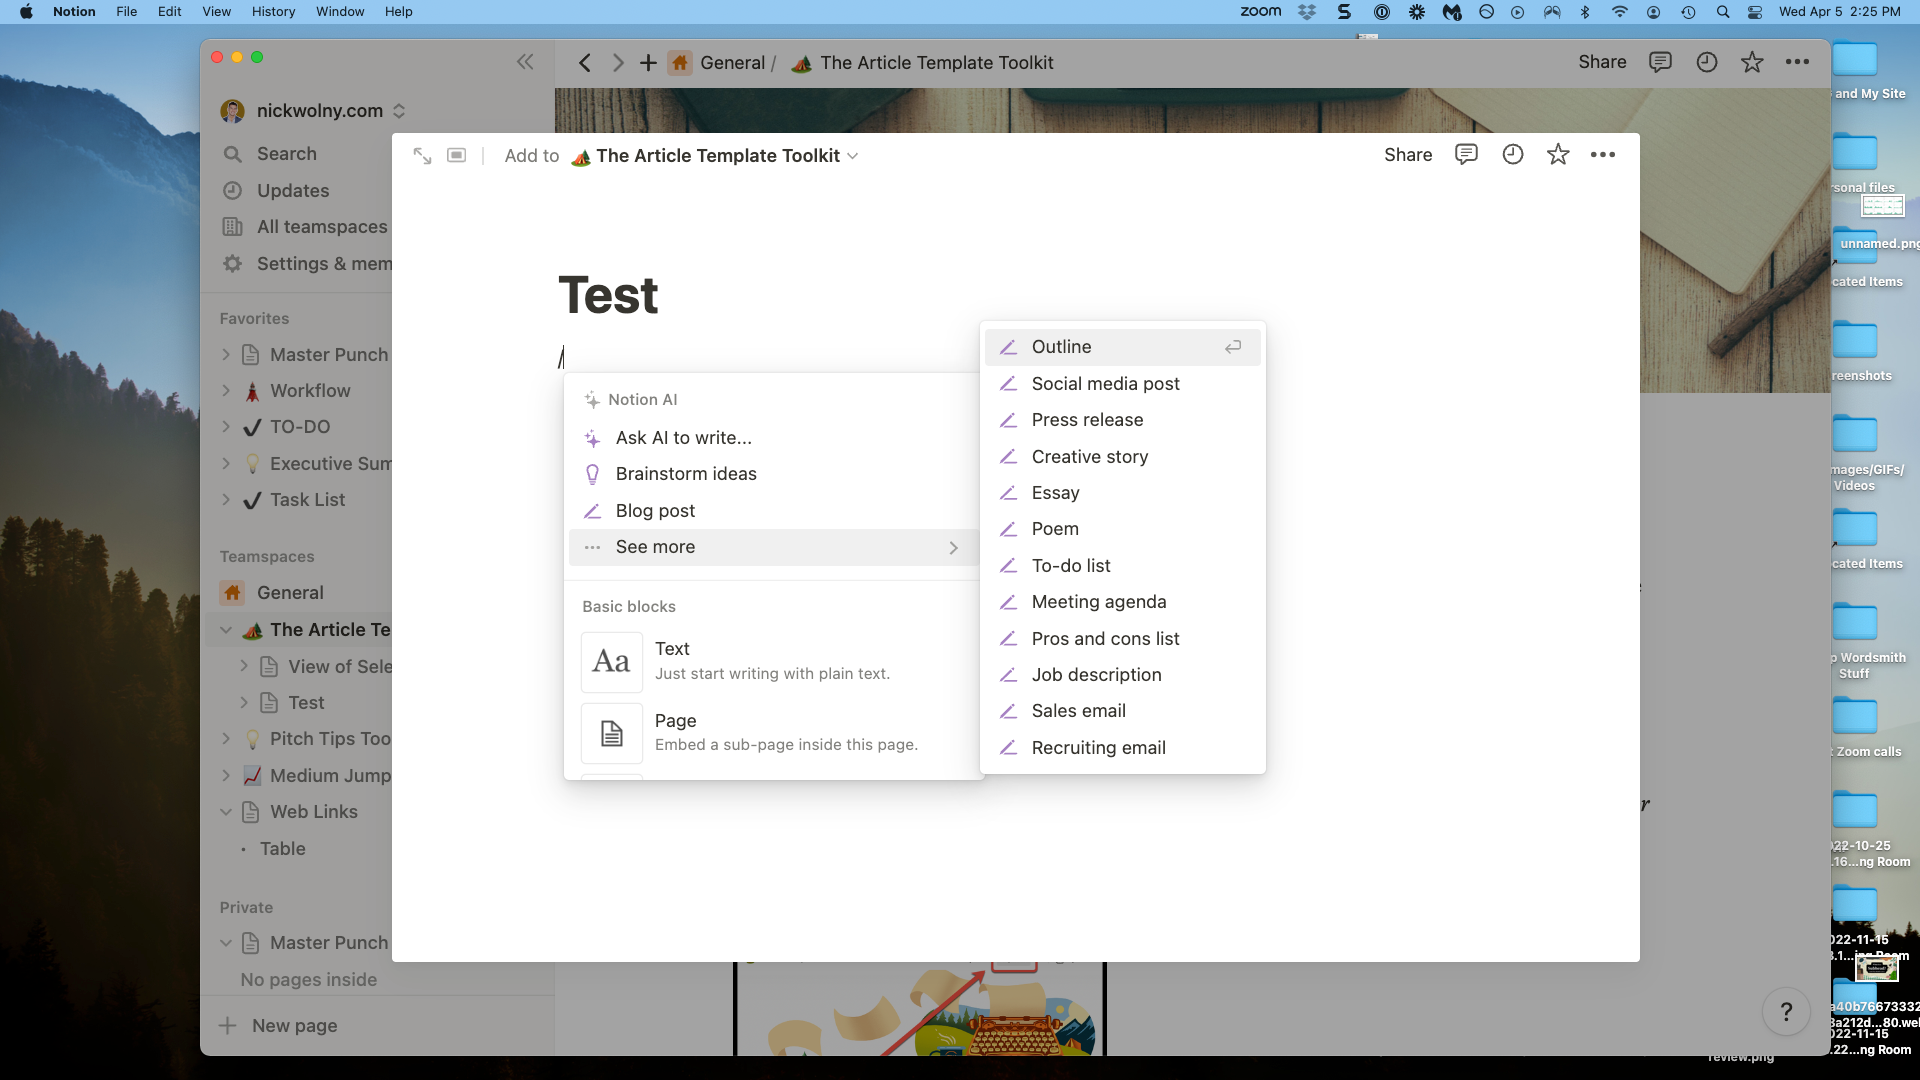Open History menu in menu bar
The height and width of the screenshot is (1080, 1920).
pos(273,11)
